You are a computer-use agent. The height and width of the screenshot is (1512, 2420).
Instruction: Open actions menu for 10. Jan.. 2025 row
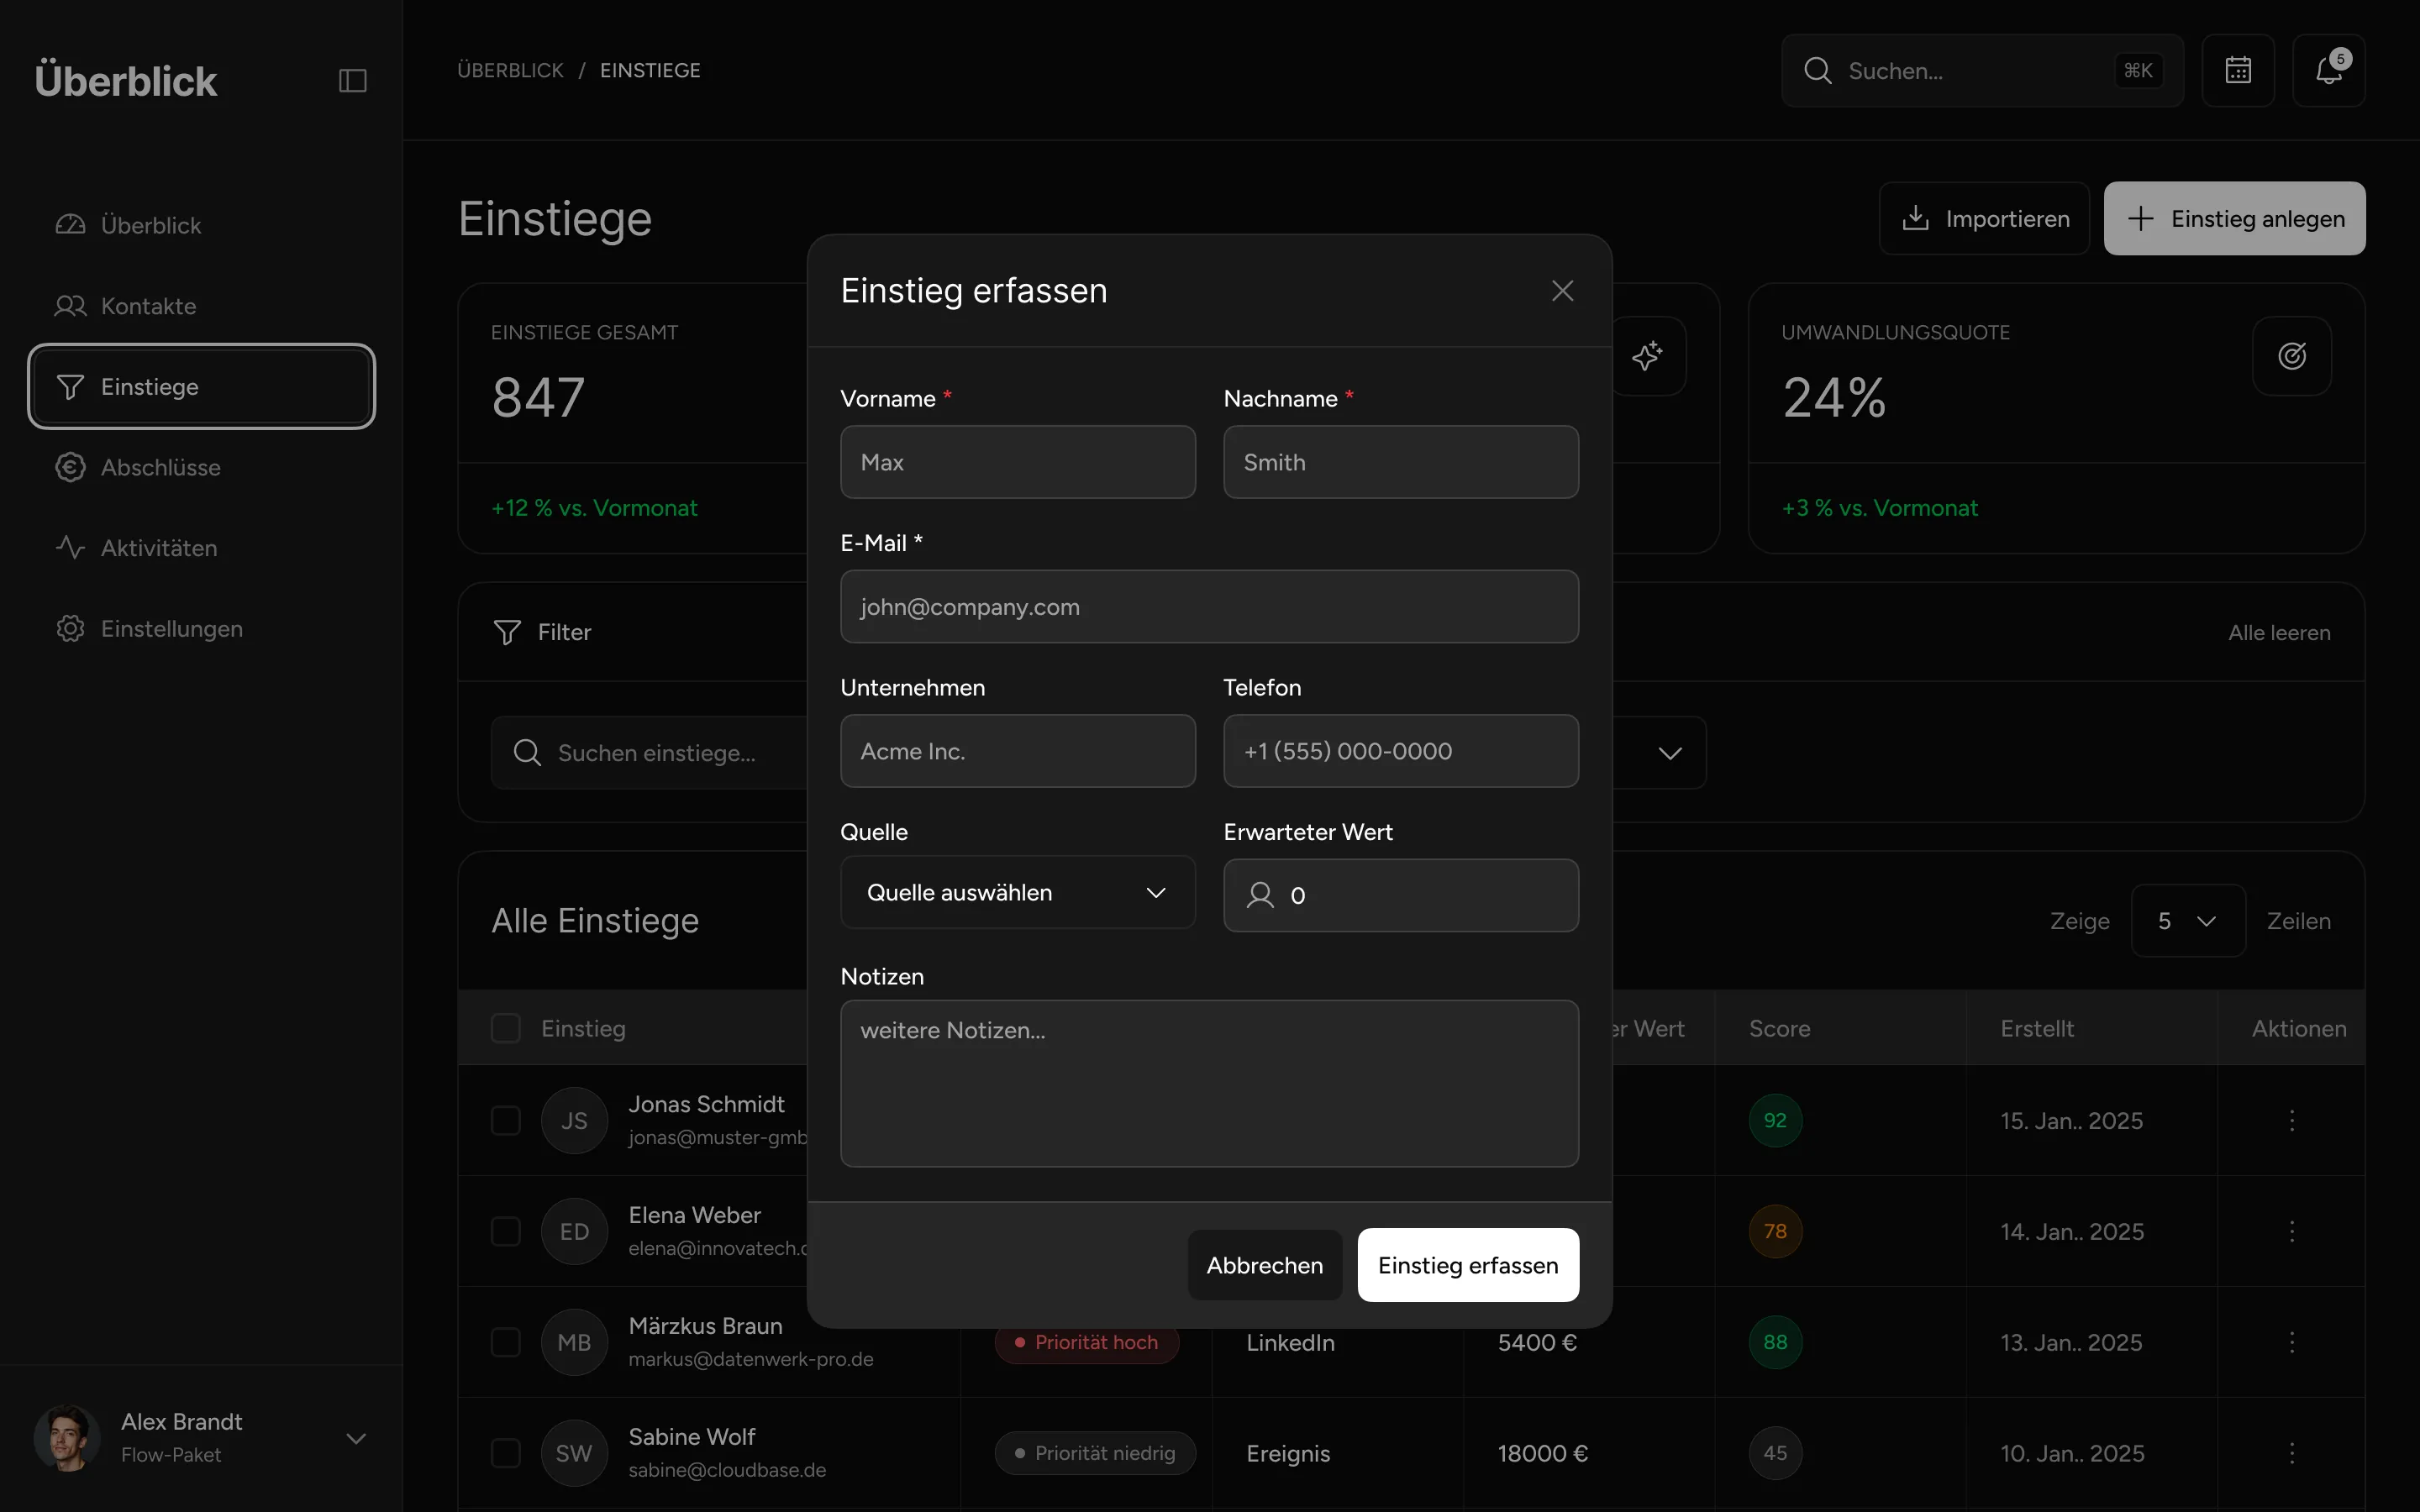tap(2292, 1453)
